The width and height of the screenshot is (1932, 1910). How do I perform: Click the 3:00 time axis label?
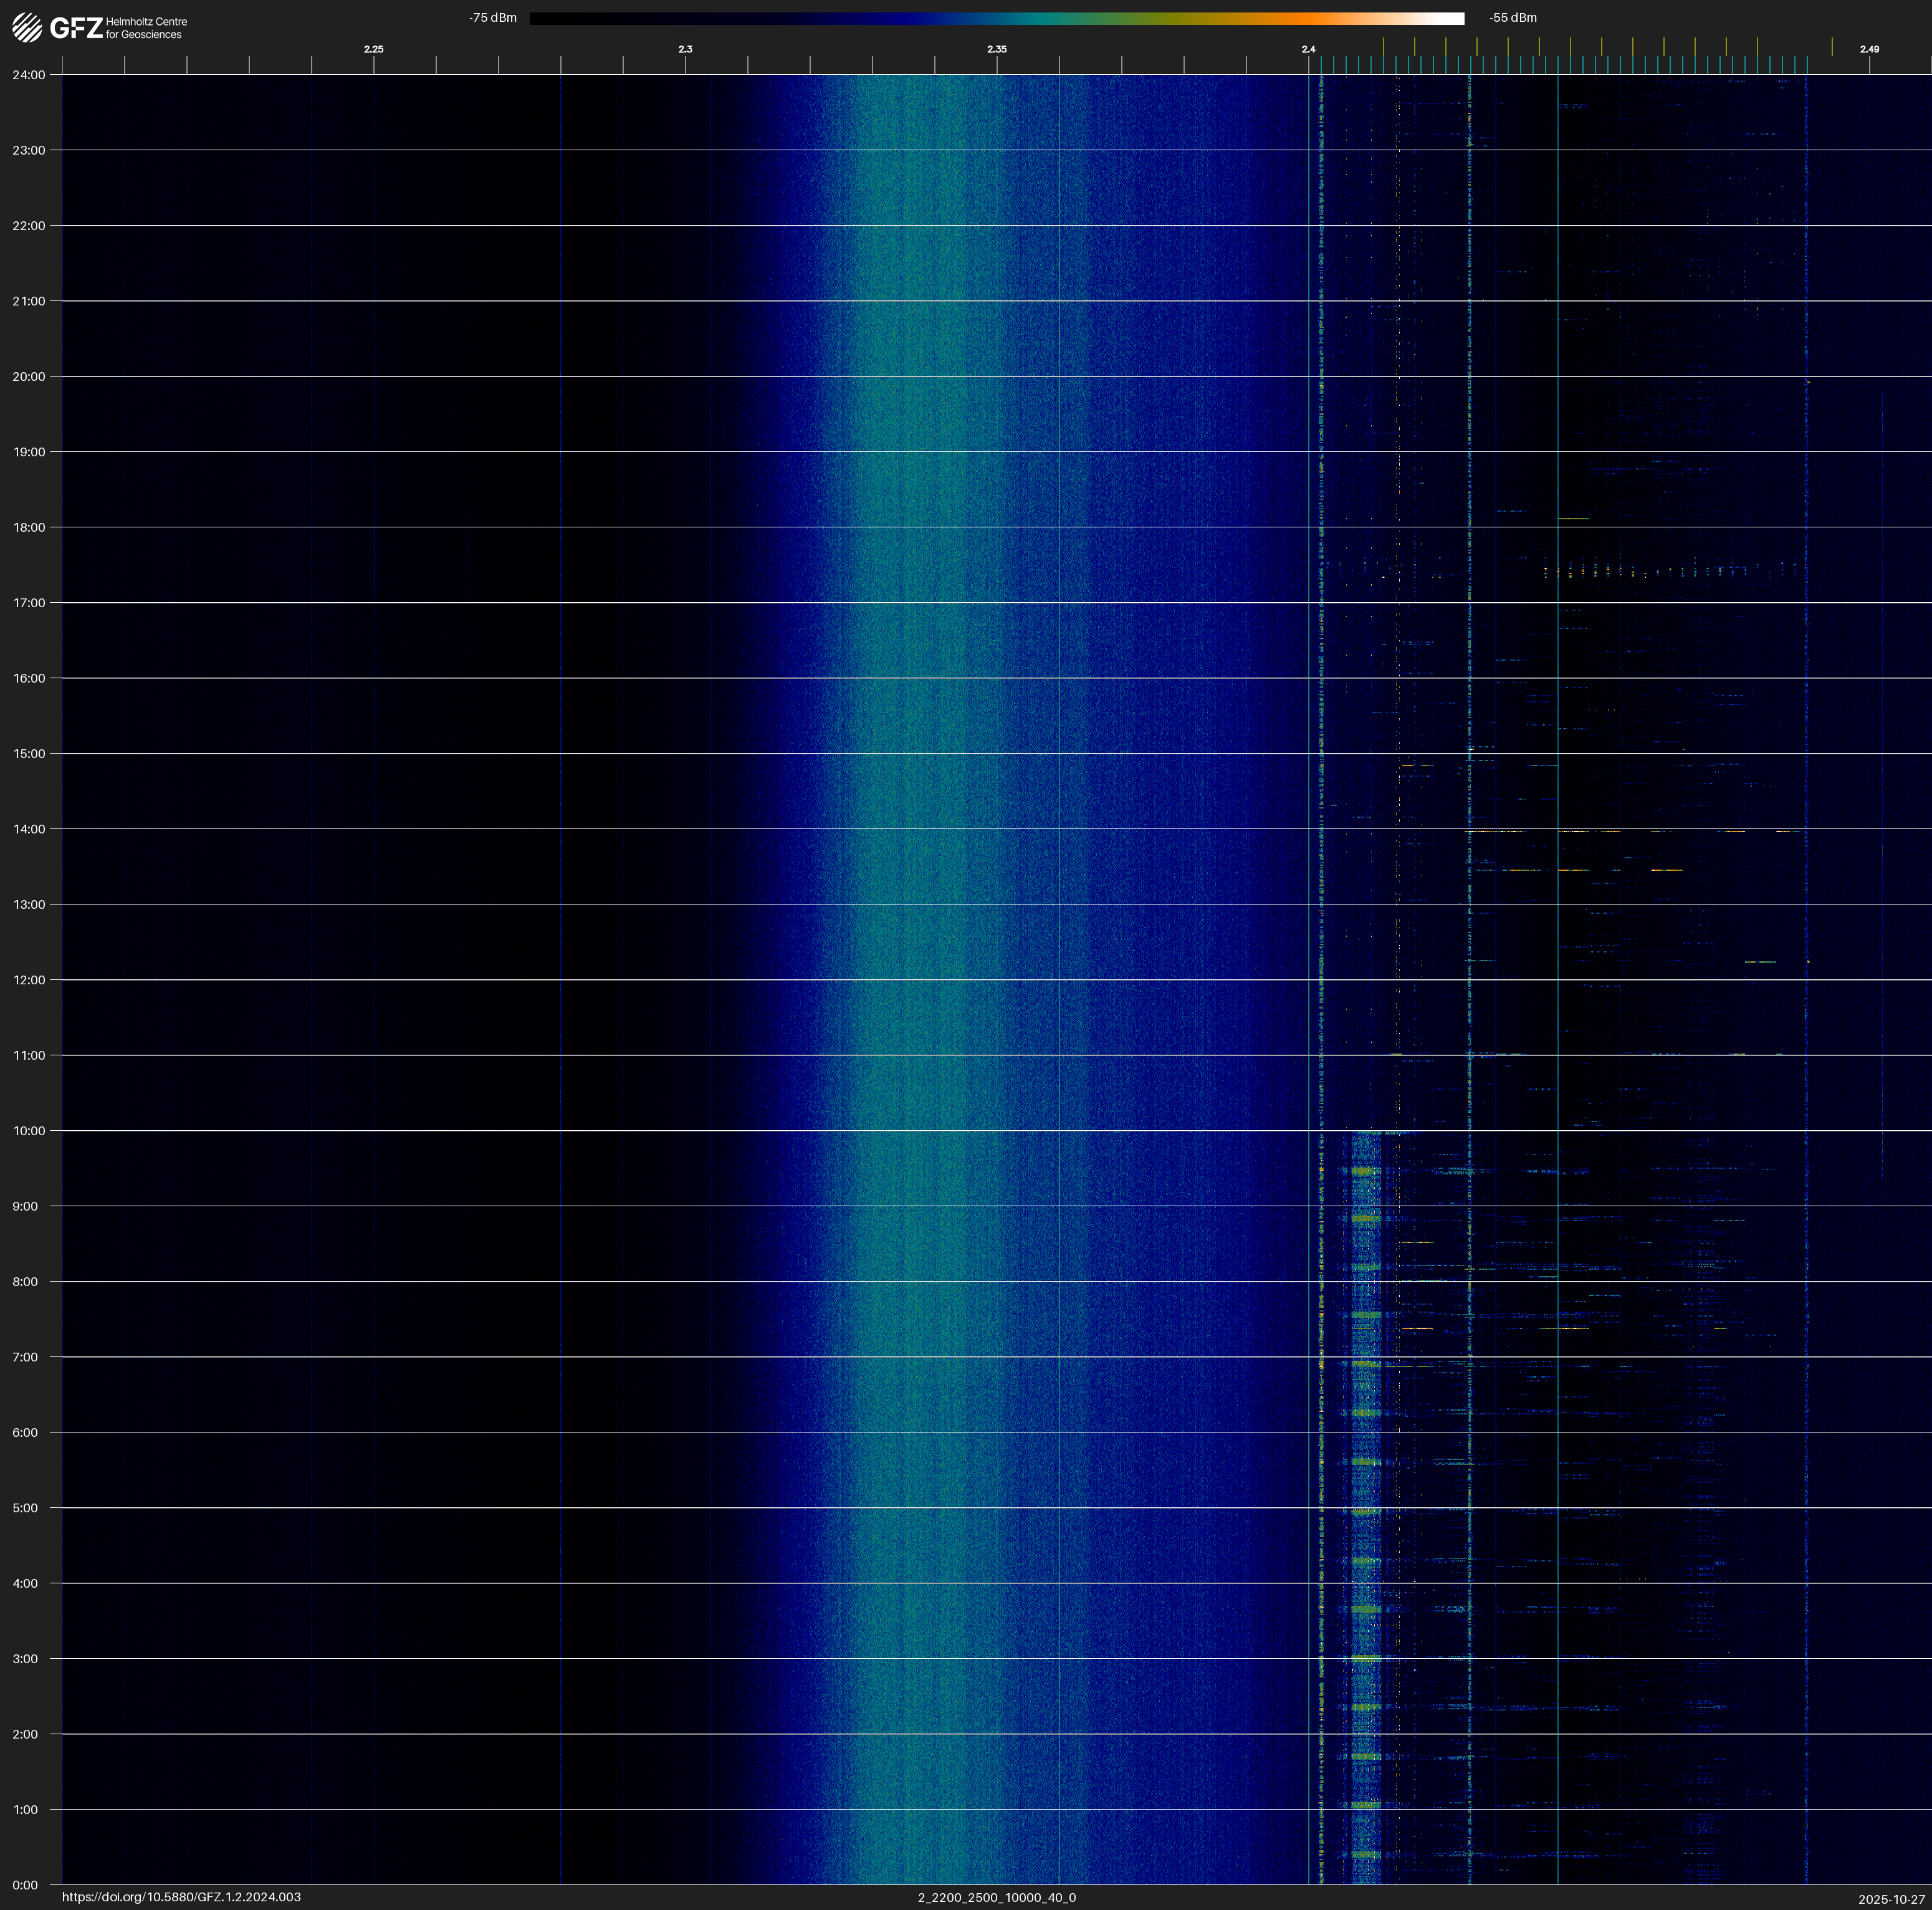click(x=25, y=1659)
